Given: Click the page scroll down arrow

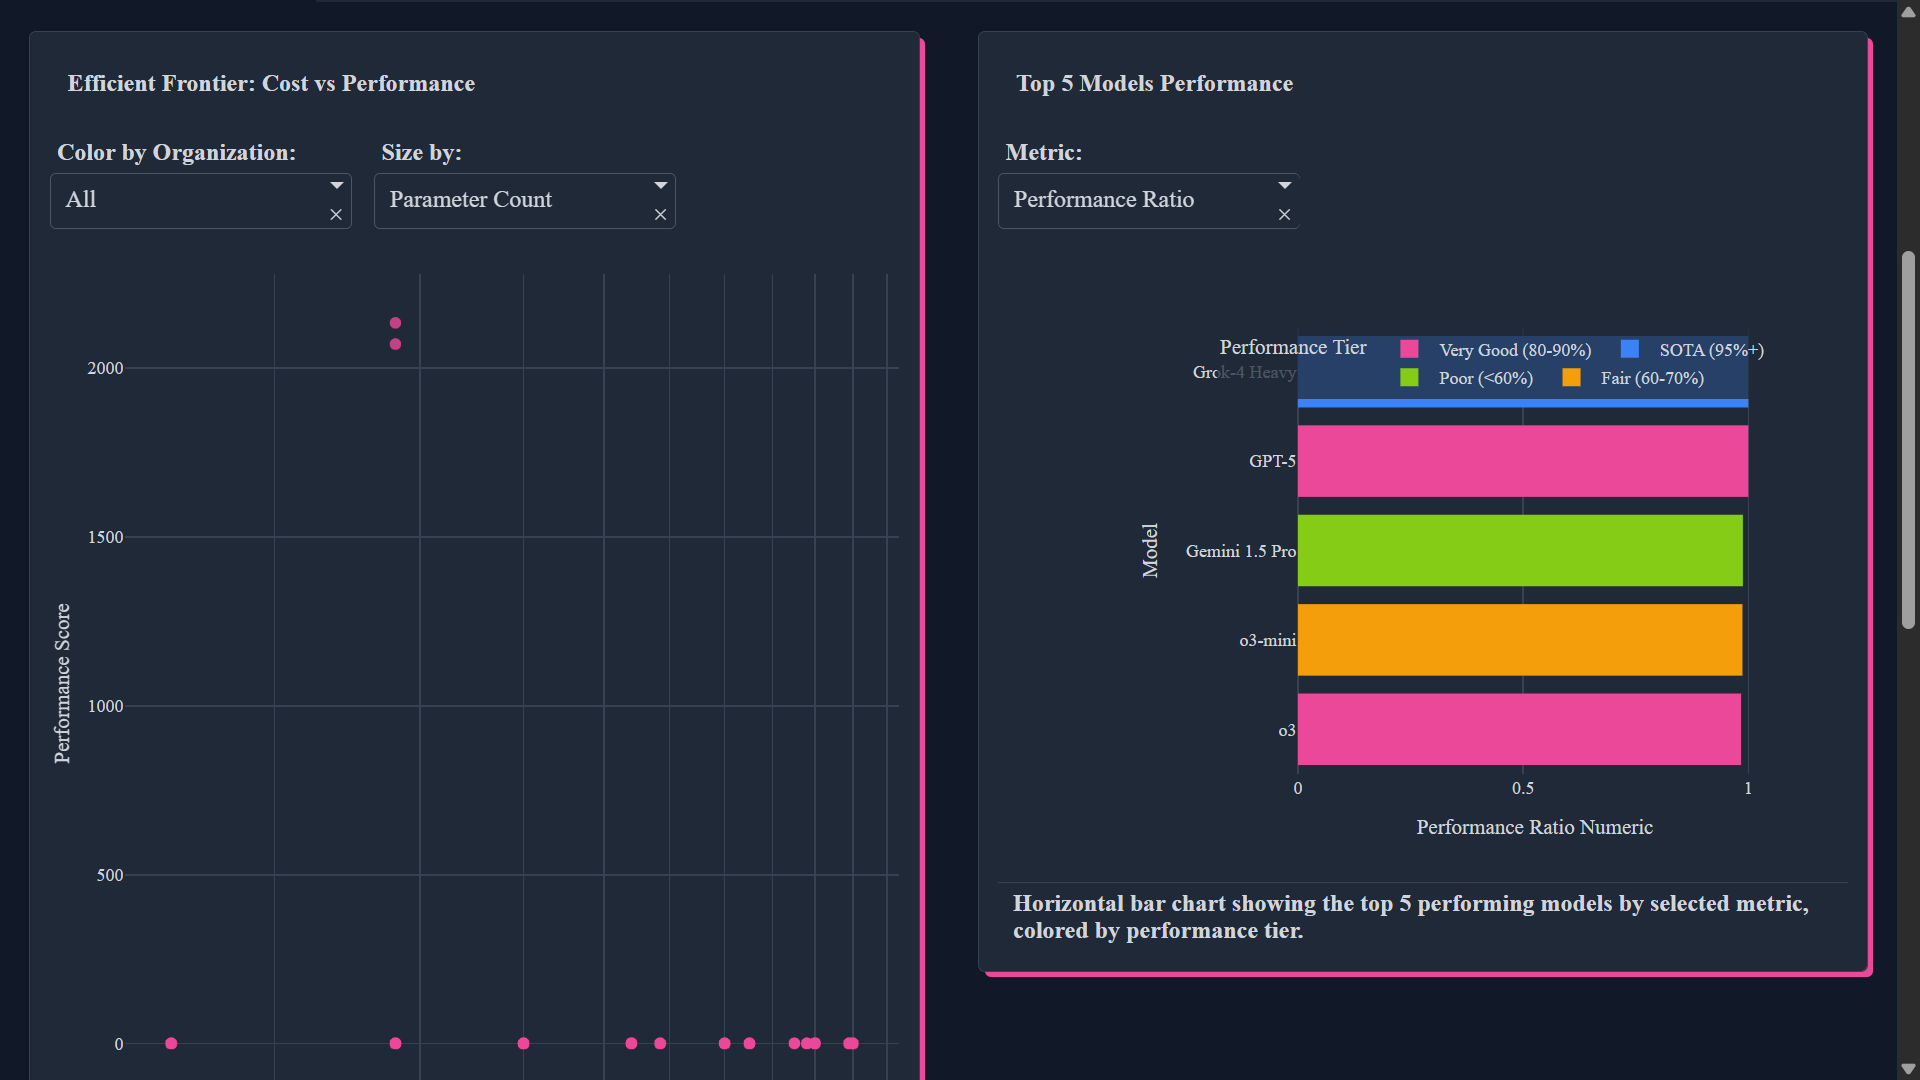Looking at the screenshot, I should (x=1908, y=1068).
